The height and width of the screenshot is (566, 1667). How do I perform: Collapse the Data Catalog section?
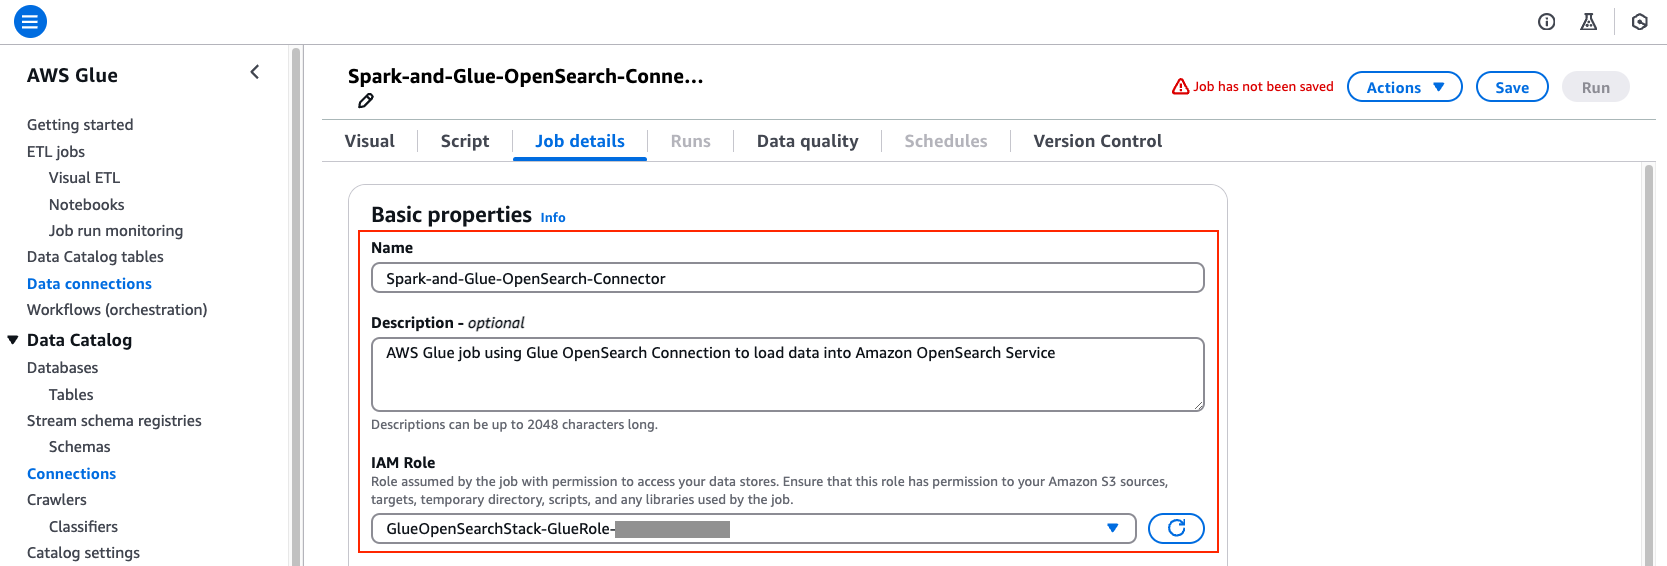coord(13,340)
